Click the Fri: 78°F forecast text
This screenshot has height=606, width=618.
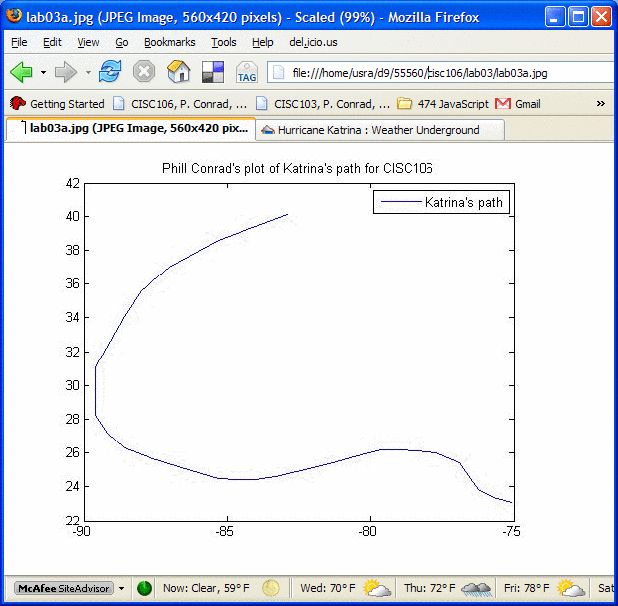(x=527, y=588)
